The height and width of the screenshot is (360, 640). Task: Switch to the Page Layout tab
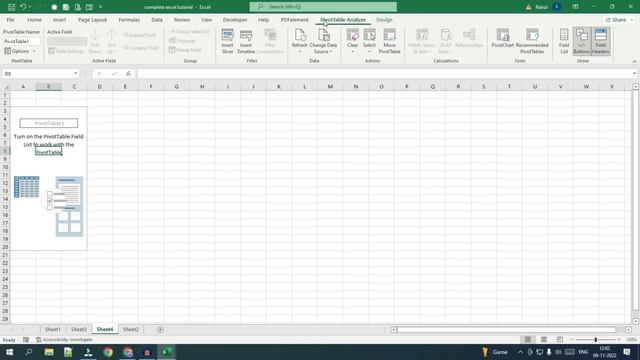click(x=93, y=20)
